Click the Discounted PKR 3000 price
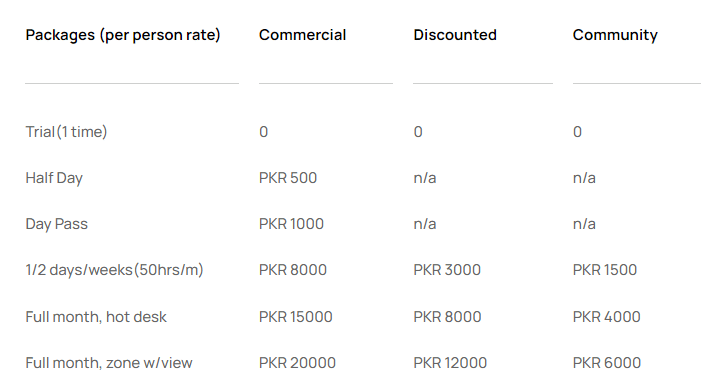 447,270
